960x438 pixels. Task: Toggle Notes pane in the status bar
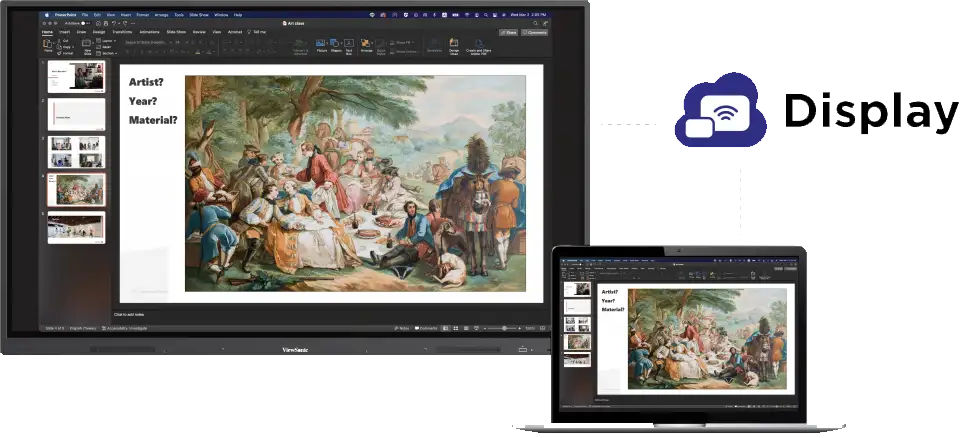[x=401, y=328]
